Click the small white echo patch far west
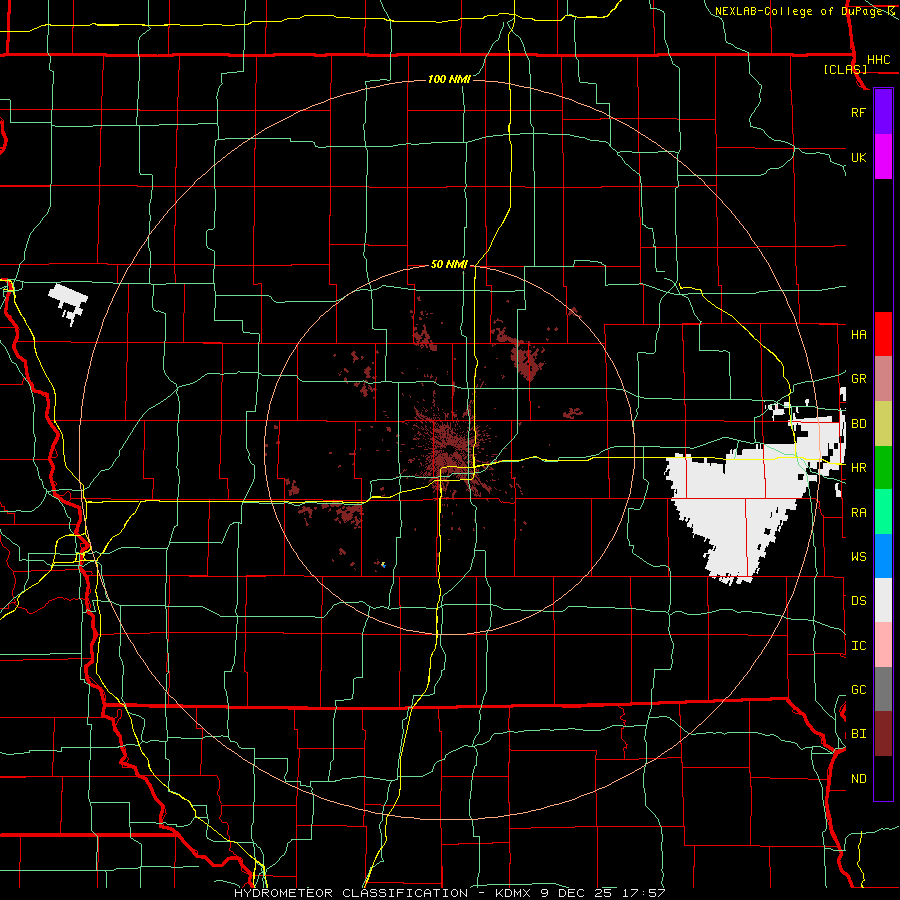This screenshot has height=900, width=900. (x=68, y=301)
